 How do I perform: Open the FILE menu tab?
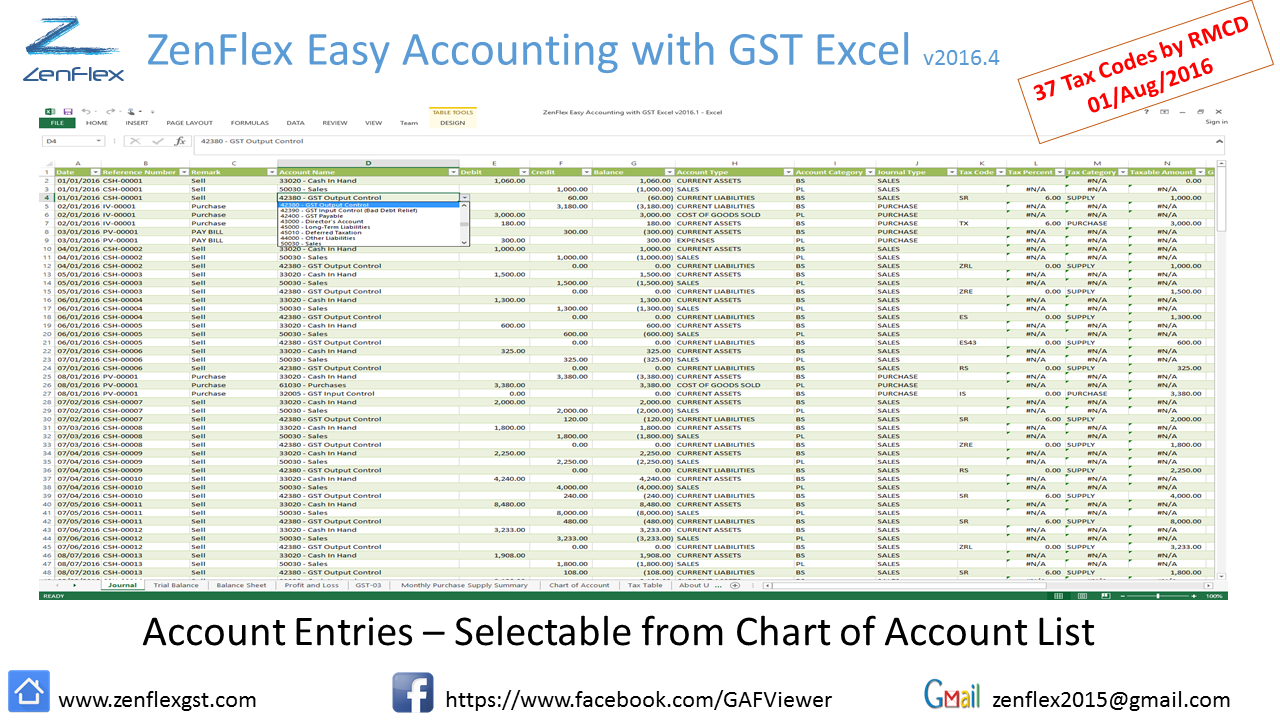(x=57, y=123)
